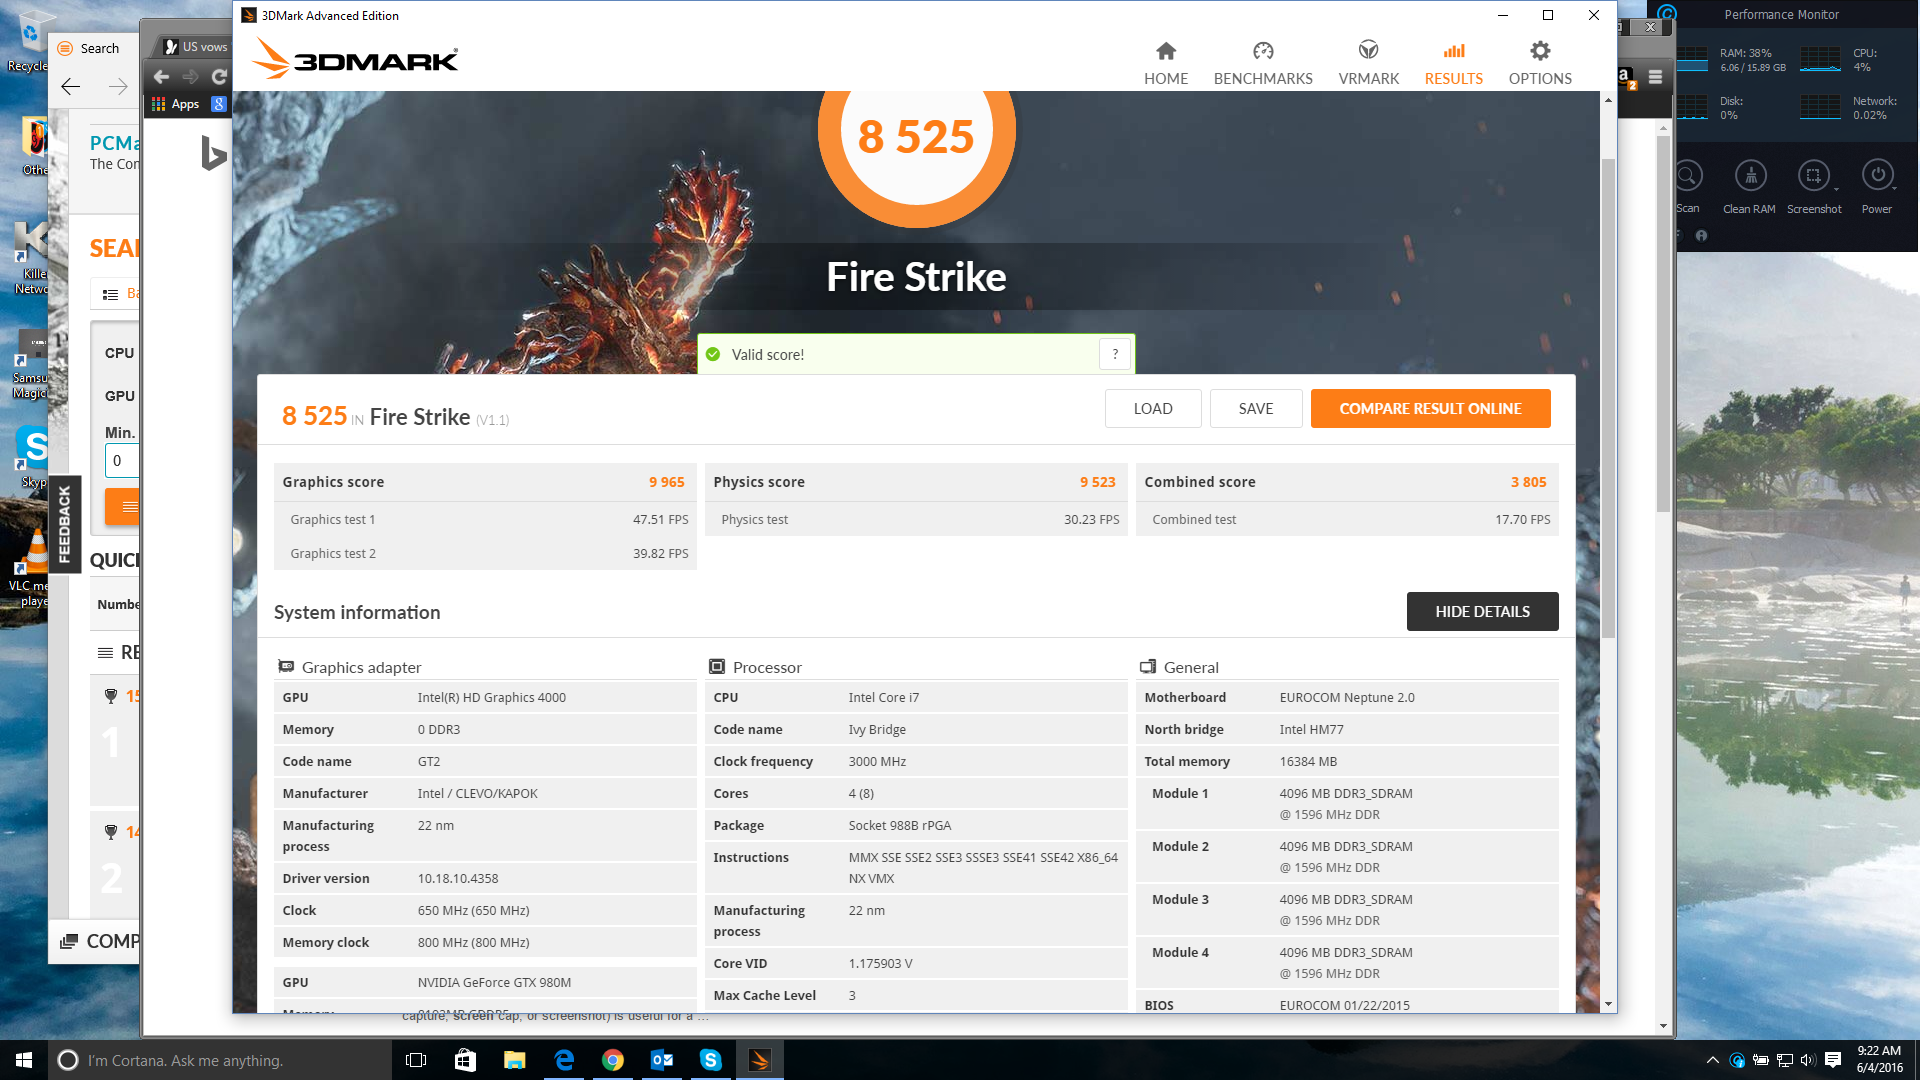The width and height of the screenshot is (1920, 1080).
Task: Click the Graphics adapter section icon
Action: tap(286, 666)
